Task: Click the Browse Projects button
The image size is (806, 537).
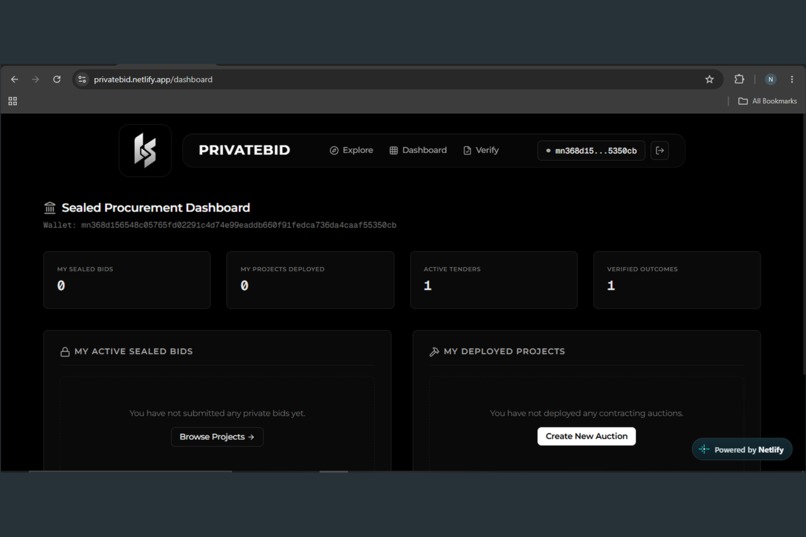Action: coord(217,437)
